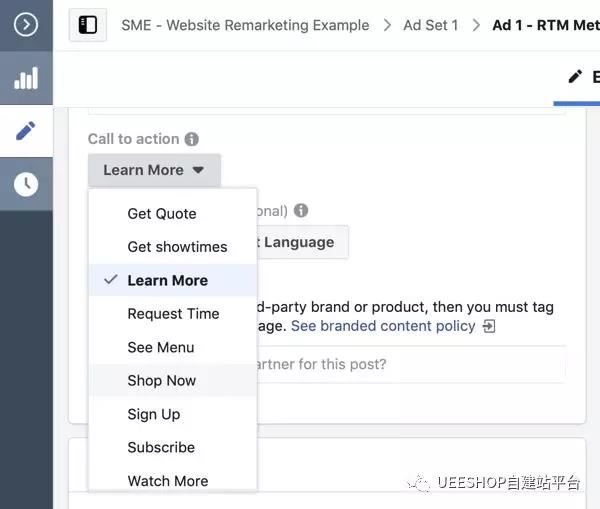Viewport: 600px width, 509px height.
Task: Pick Subscribe from the list
Action: point(161,447)
